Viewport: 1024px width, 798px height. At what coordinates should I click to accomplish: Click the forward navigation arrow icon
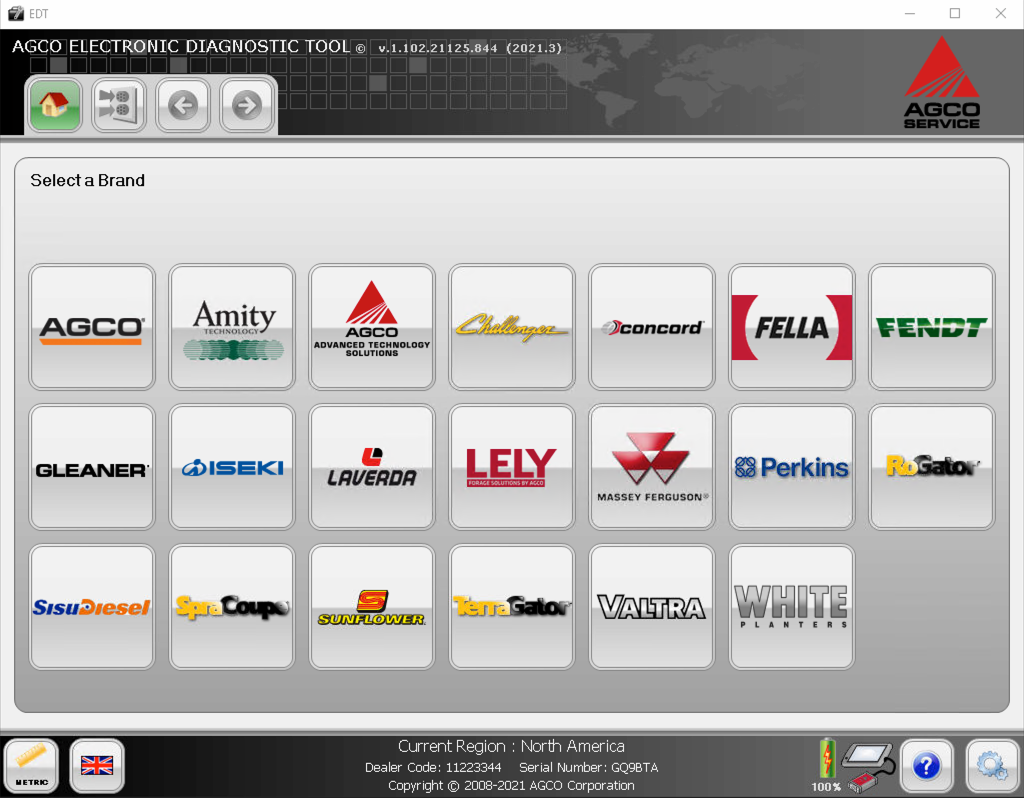click(x=246, y=104)
